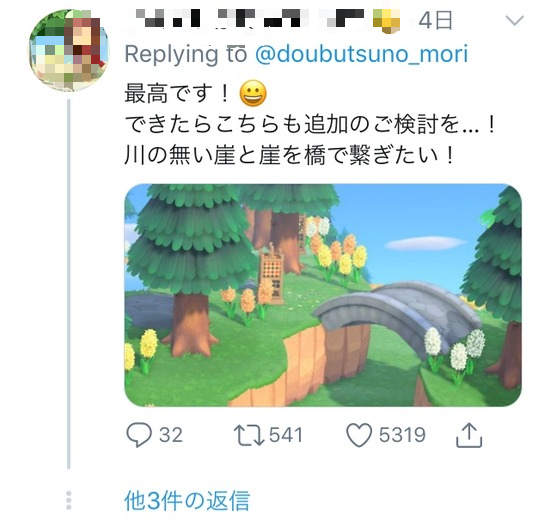Click the three-dot thread continuation indicator
The width and height of the screenshot is (550, 527).
click(x=69, y=501)
